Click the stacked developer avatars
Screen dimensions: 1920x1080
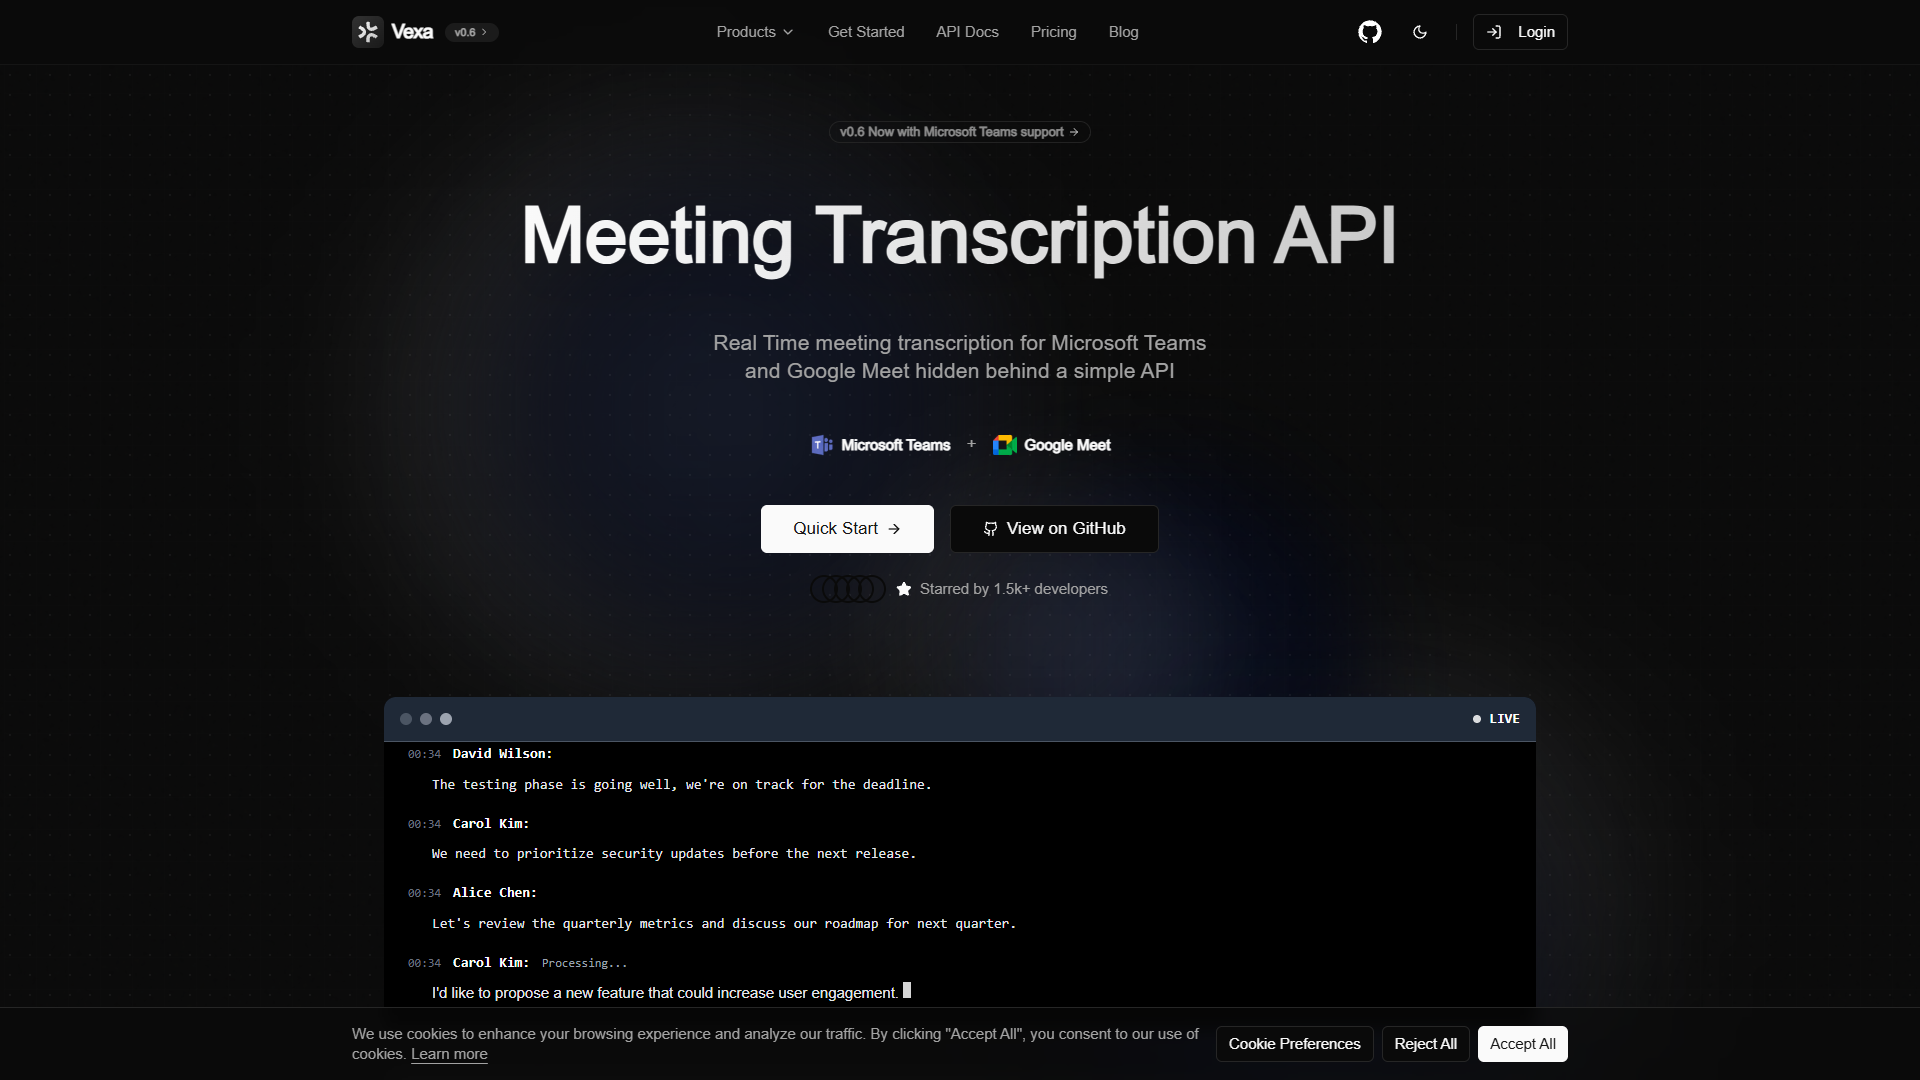tap(848, 589)
